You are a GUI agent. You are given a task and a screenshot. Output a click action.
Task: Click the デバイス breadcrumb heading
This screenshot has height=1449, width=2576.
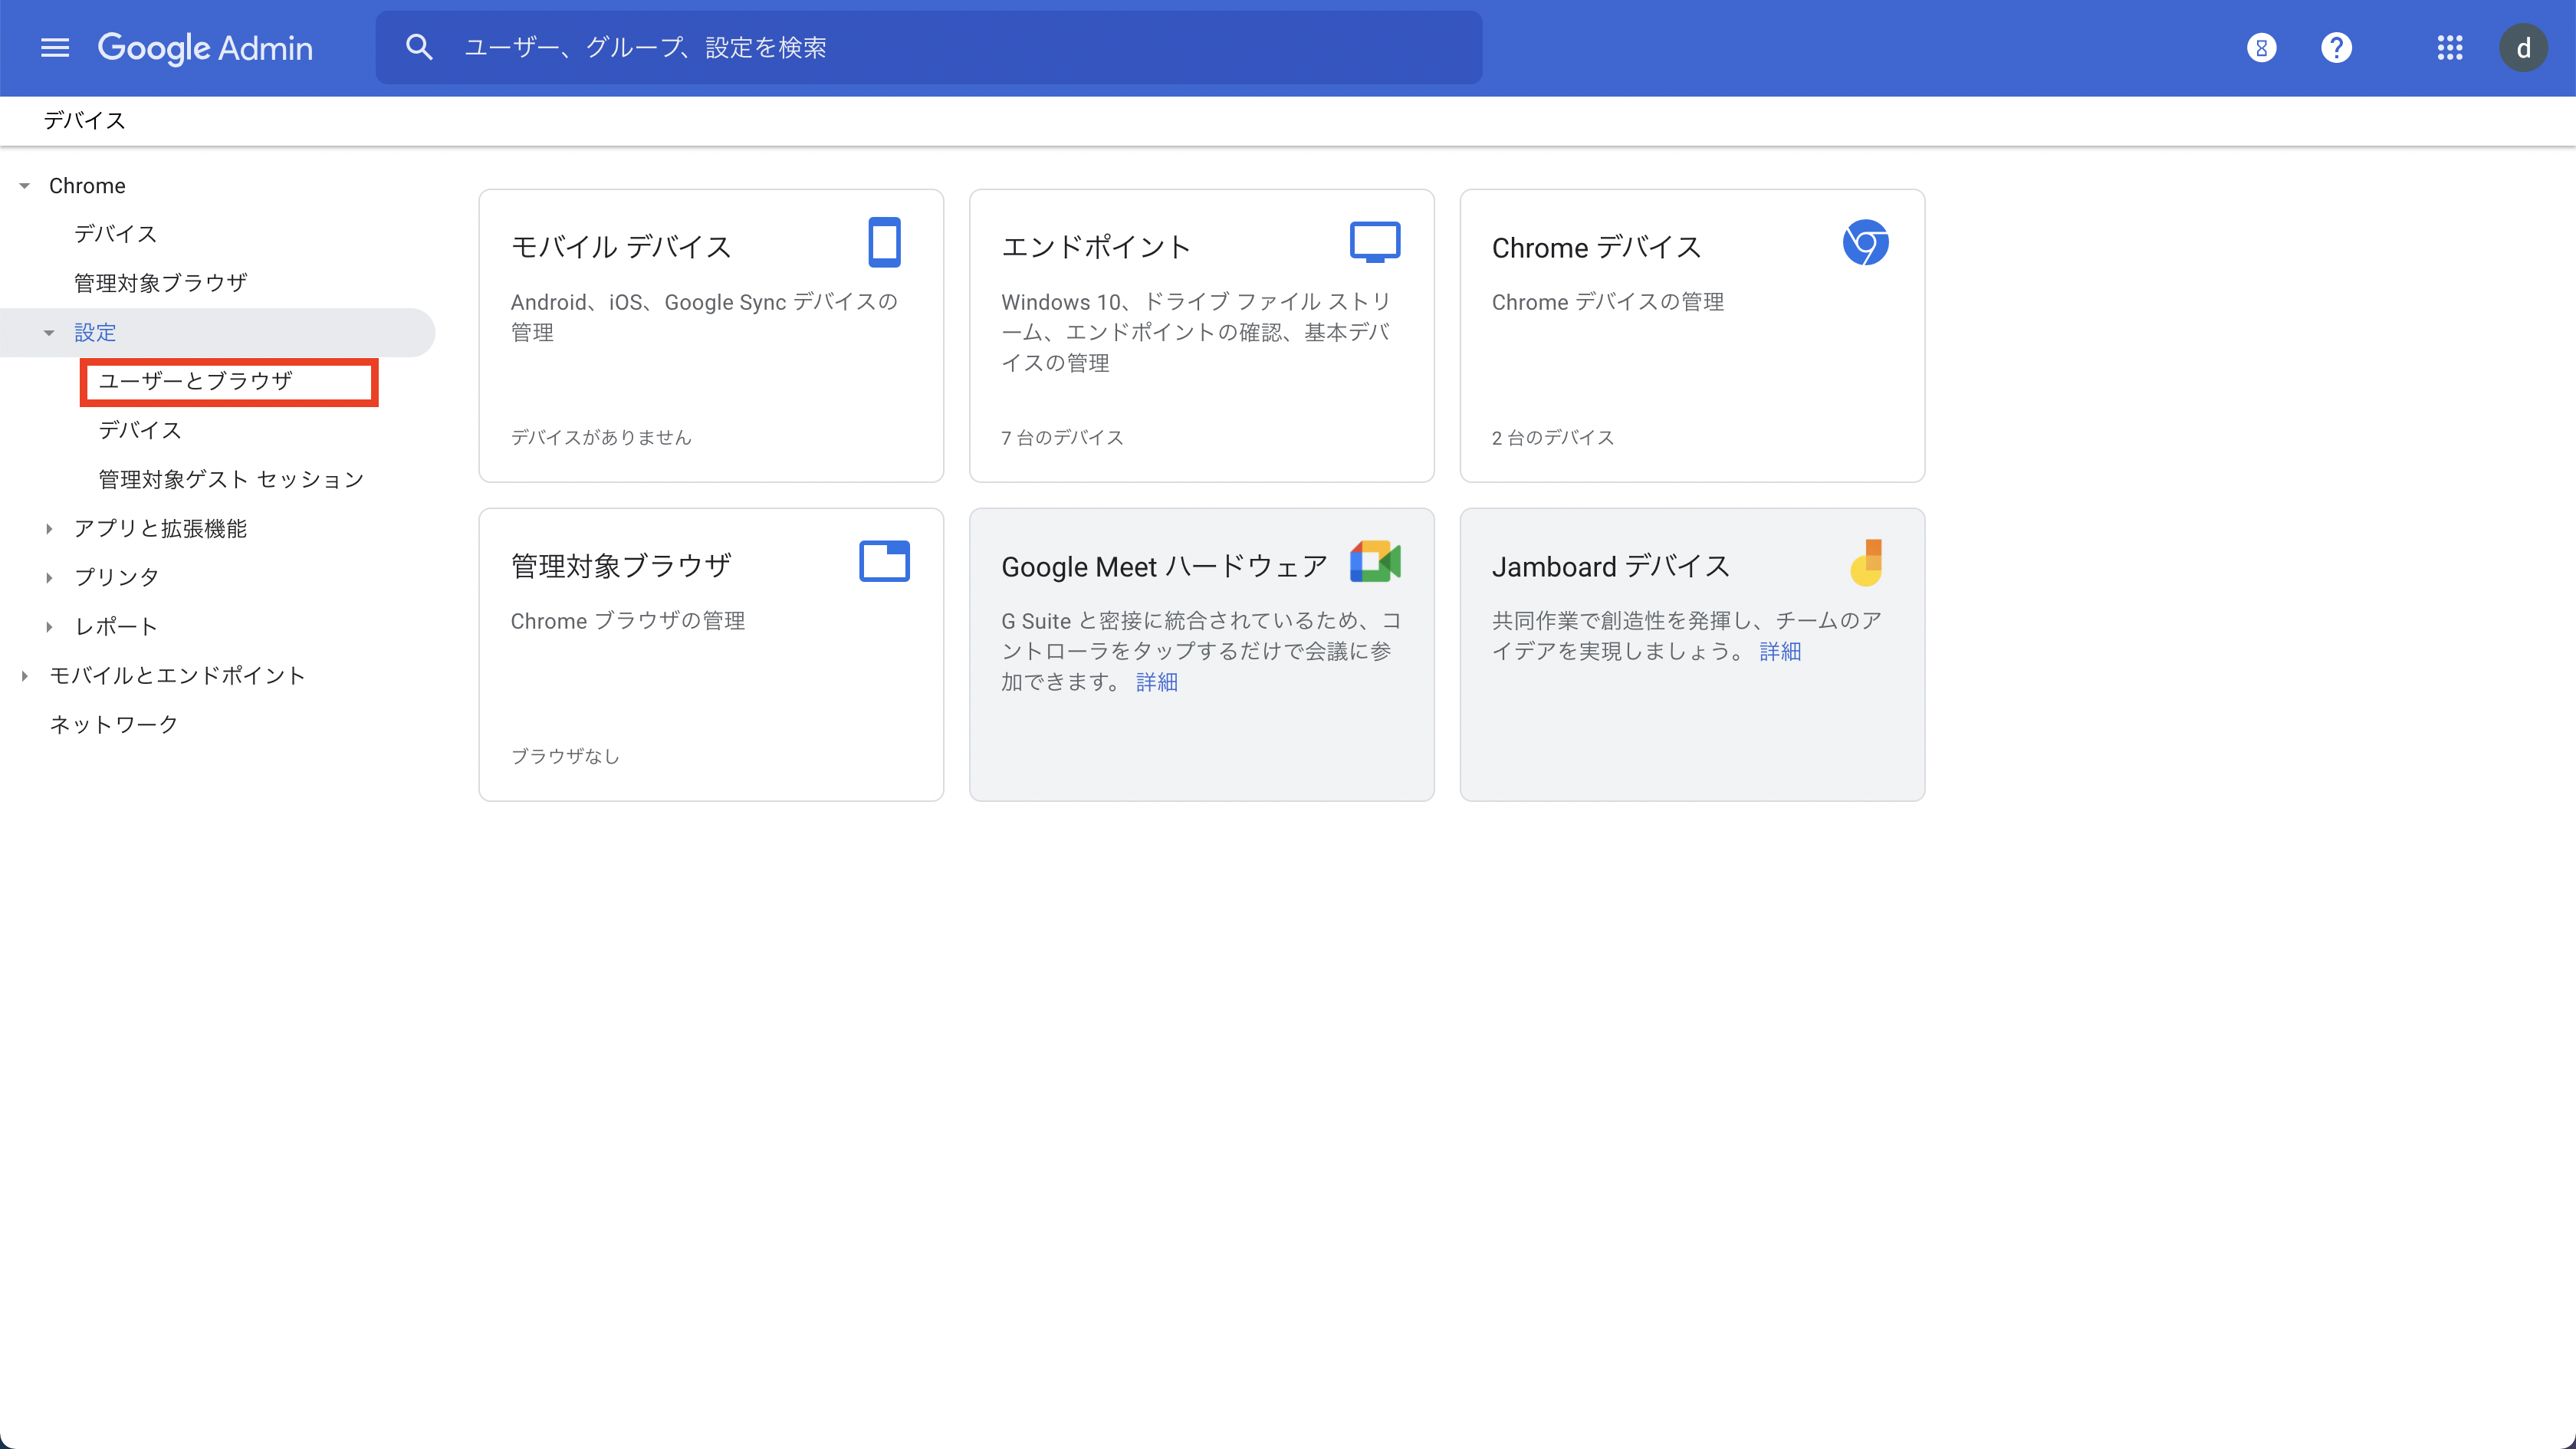84,120
